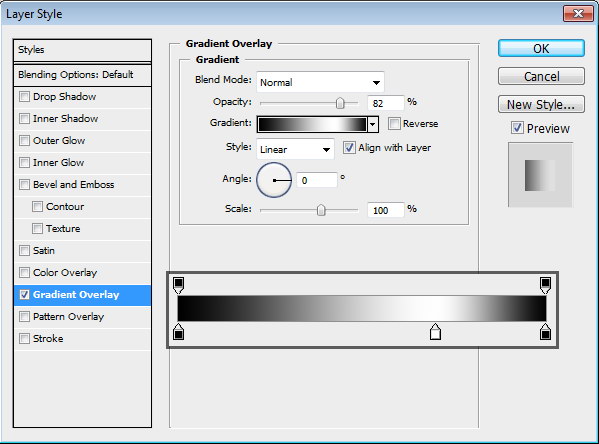Viewport: 599px width, 444px height.
Task: Click the angle dial control
Action: [x=274, y=180]
